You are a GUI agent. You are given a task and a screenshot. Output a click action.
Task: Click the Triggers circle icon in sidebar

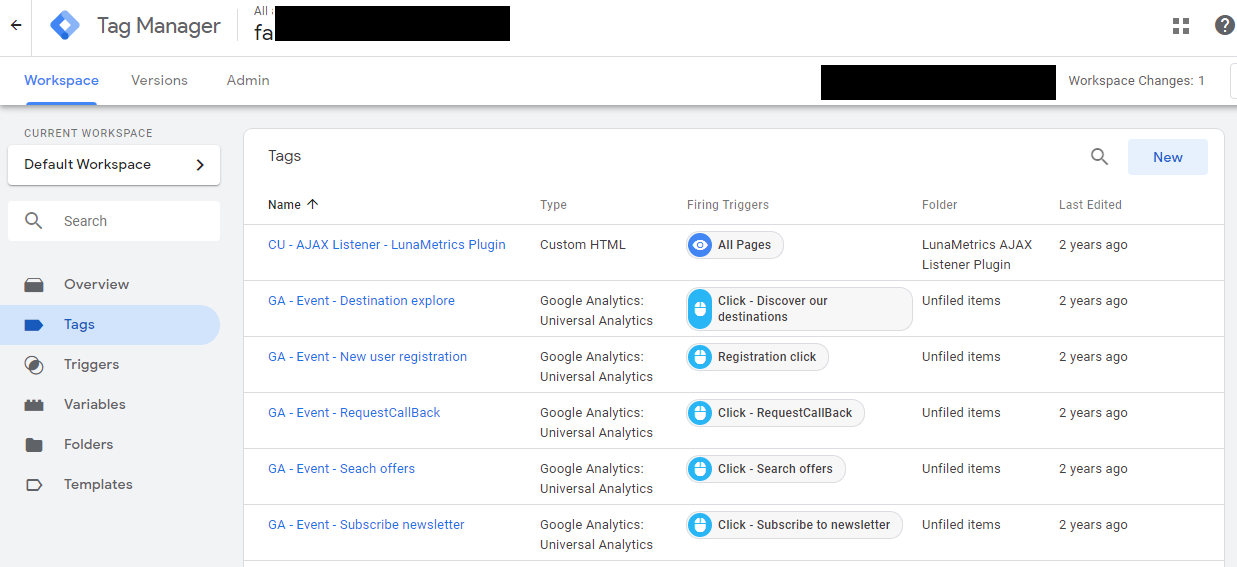(34, 365)
